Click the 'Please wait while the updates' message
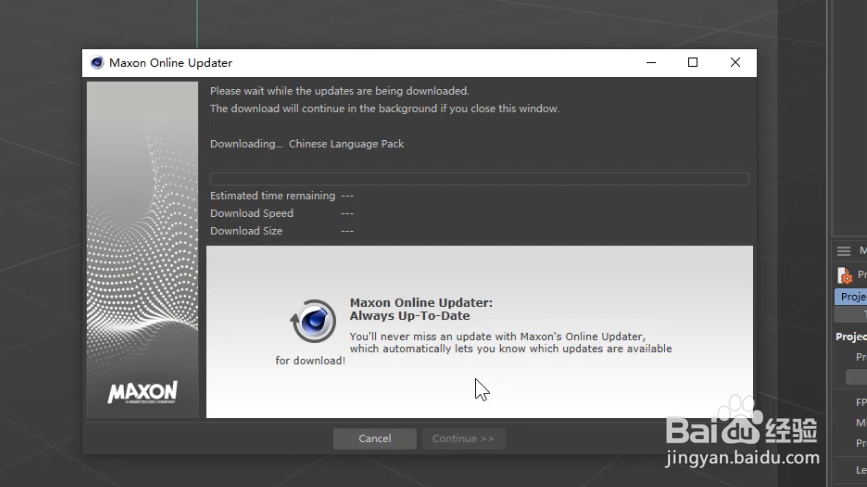The width and height of the screenshot is (867, 487). tap(340, 91)
